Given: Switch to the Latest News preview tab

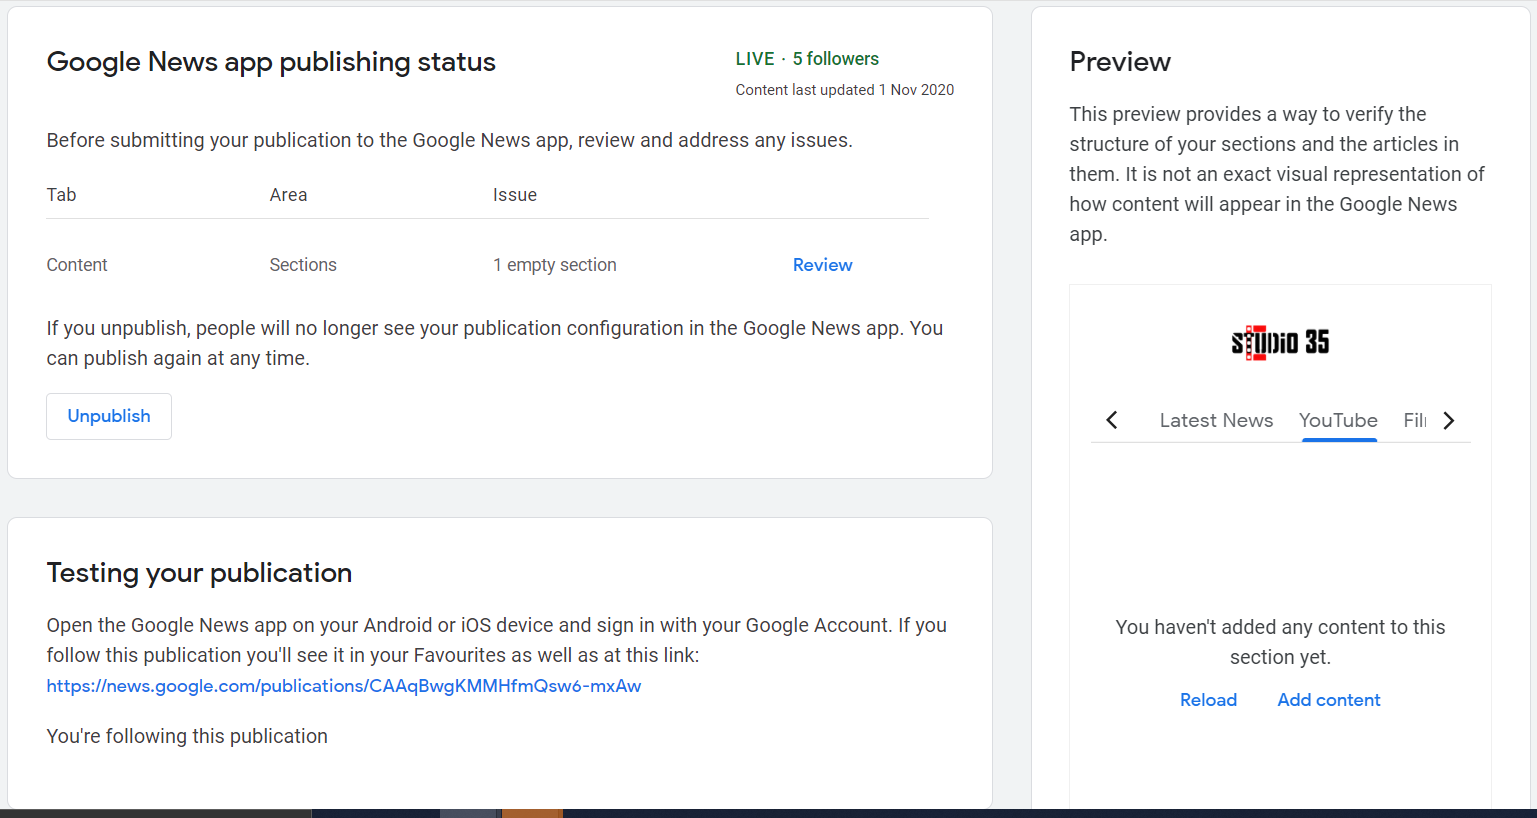Looking at the screenshot, I should pyautogui.click(x=1216, y=420).
